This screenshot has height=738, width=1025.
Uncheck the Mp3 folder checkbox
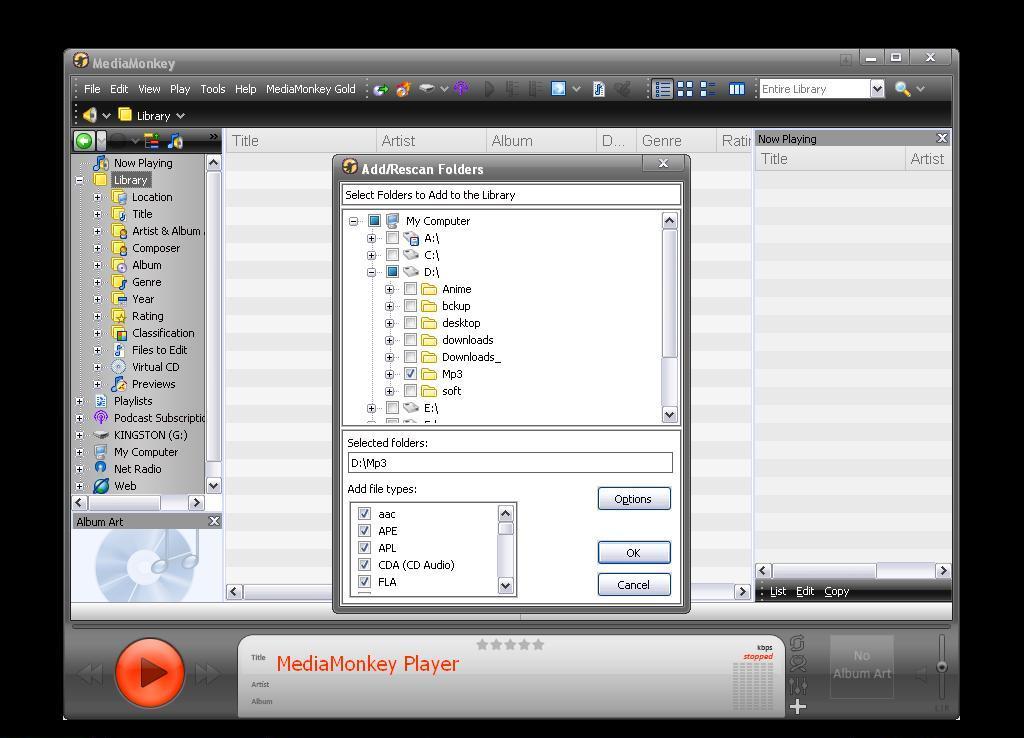[x=410, y=373]
